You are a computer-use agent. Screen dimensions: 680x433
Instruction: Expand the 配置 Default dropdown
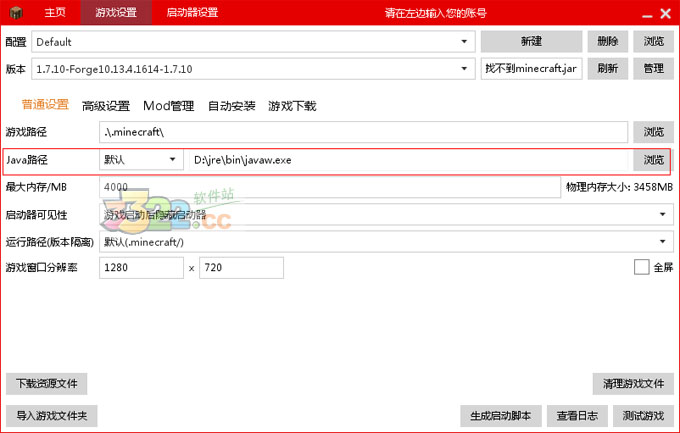tap(253, 42)
